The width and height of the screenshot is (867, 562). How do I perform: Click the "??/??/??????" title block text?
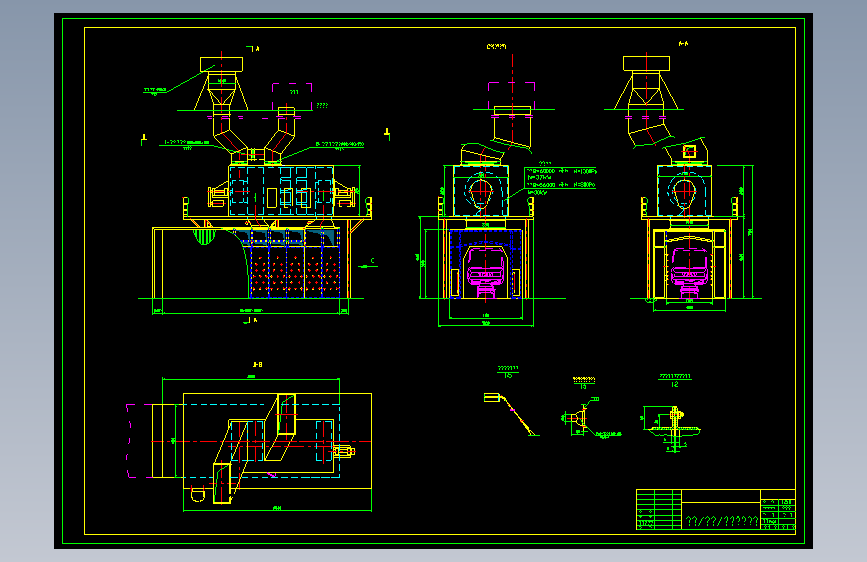click(x=722, y=521)
